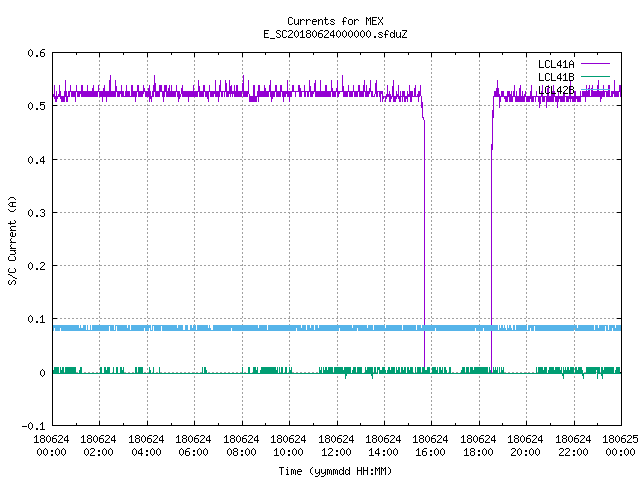This screenshot has height=480, width=640.
Task: Click the blue LCL42B trace near 0.08 A
Action: [337, 328]
